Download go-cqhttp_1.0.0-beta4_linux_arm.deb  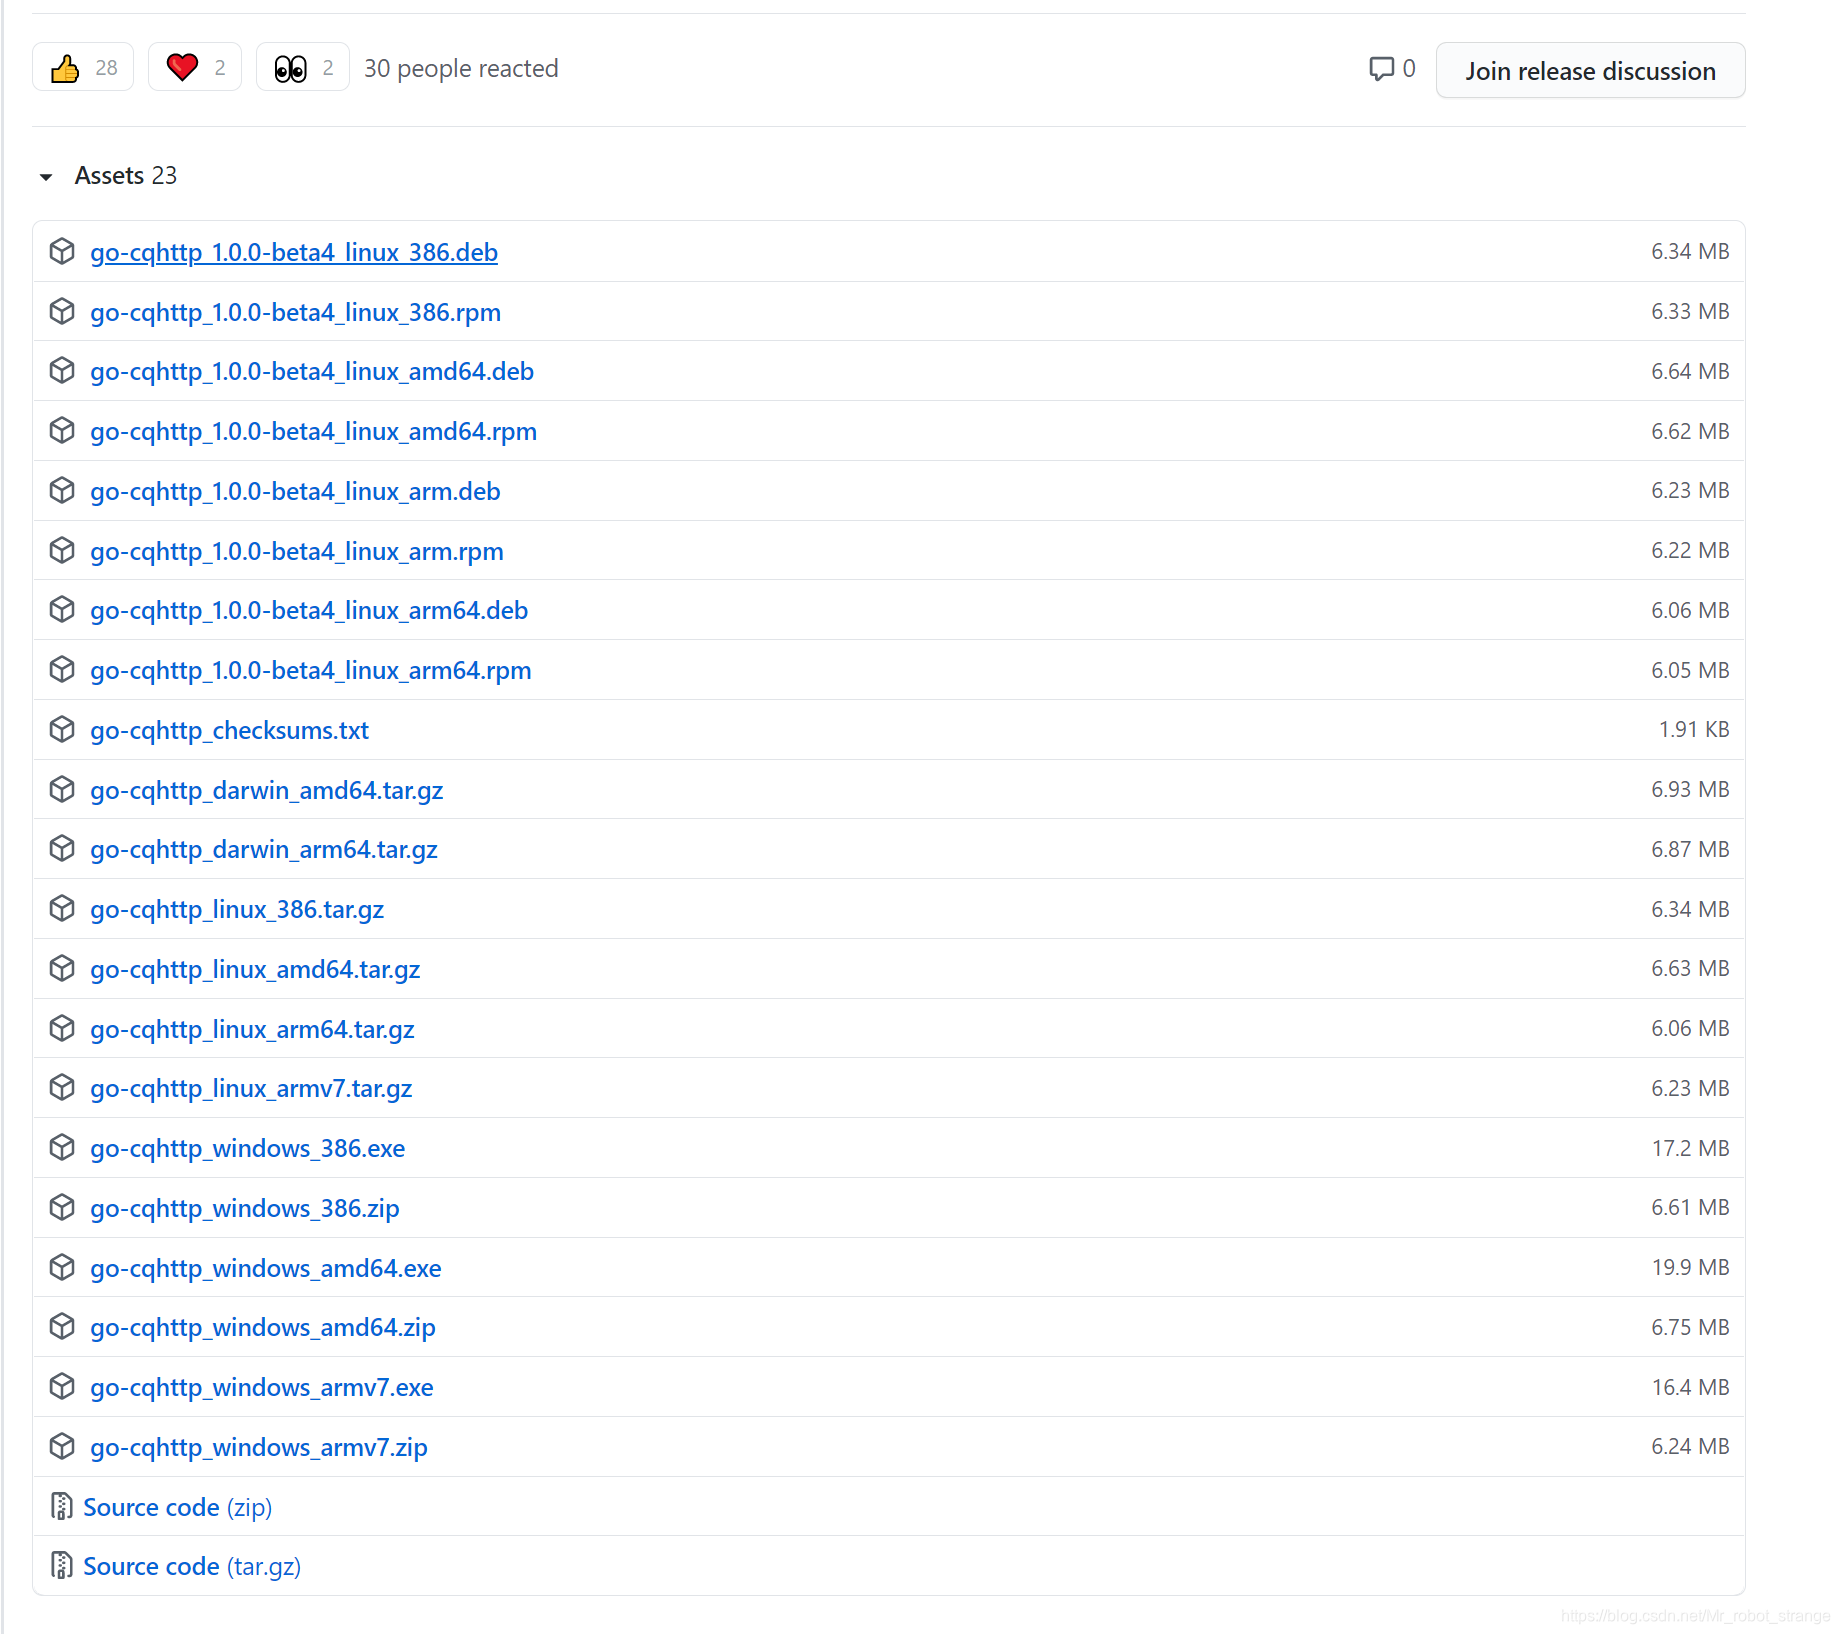(295, 491)
